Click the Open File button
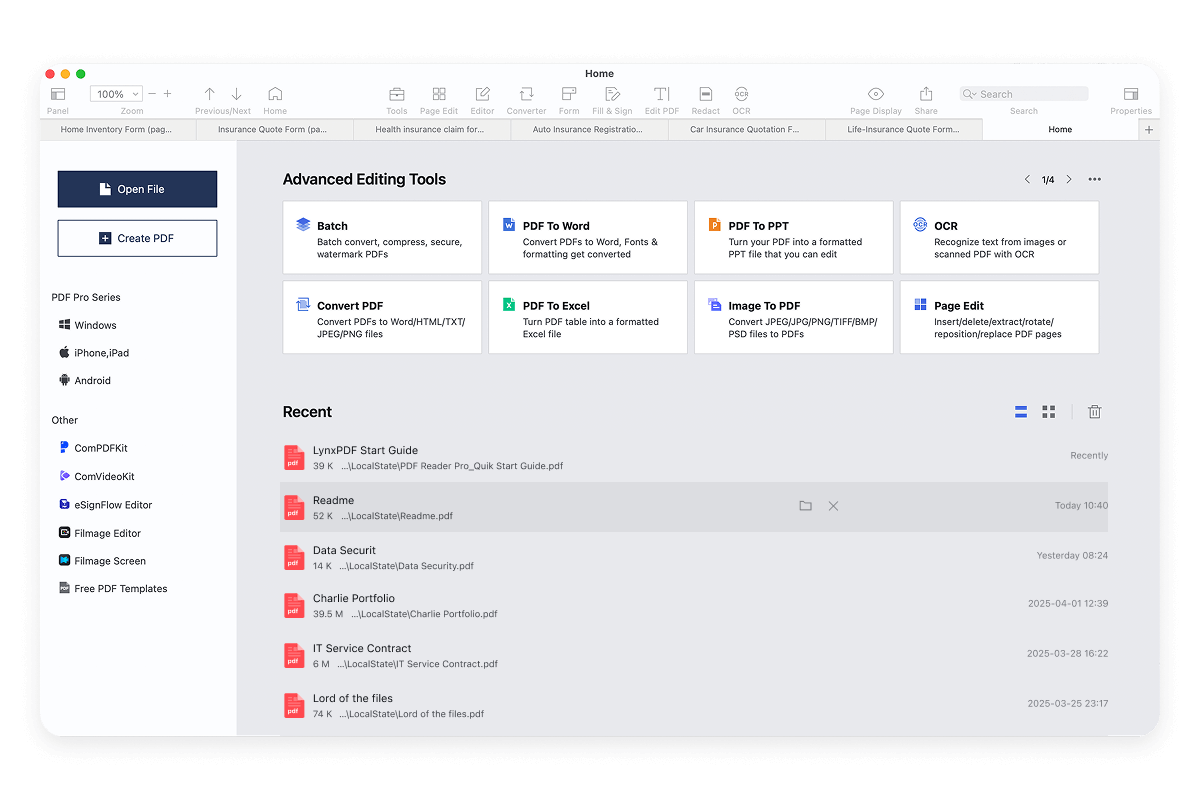Screen dimensions: 1200x800 point(137,189)
